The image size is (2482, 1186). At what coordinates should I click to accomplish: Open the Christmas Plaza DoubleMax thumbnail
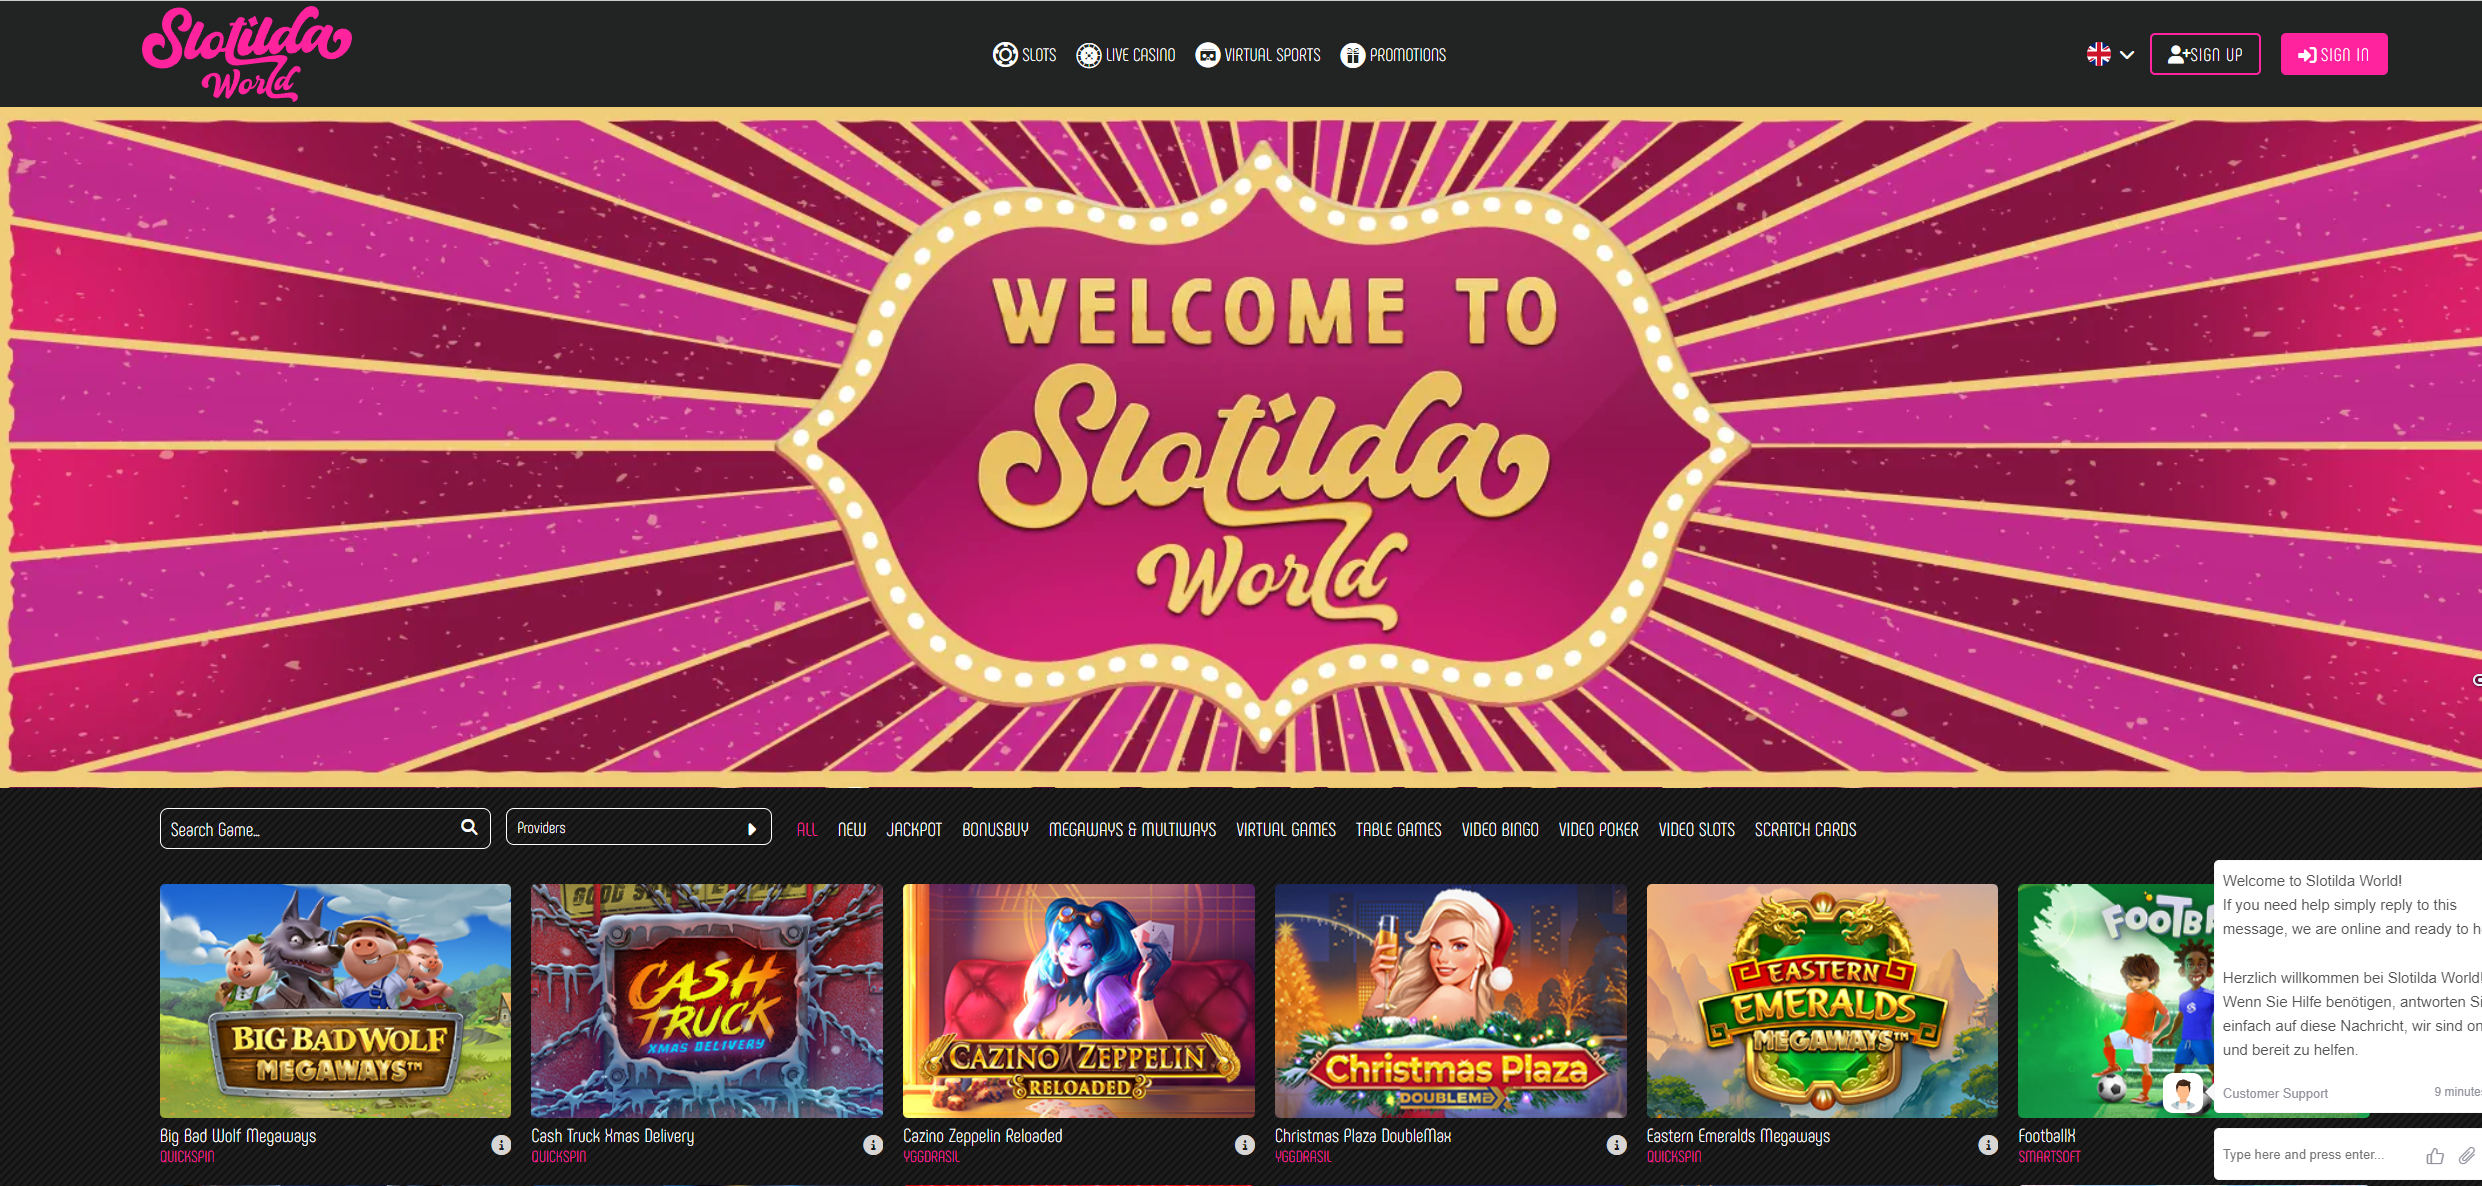coord(1449,1000)
